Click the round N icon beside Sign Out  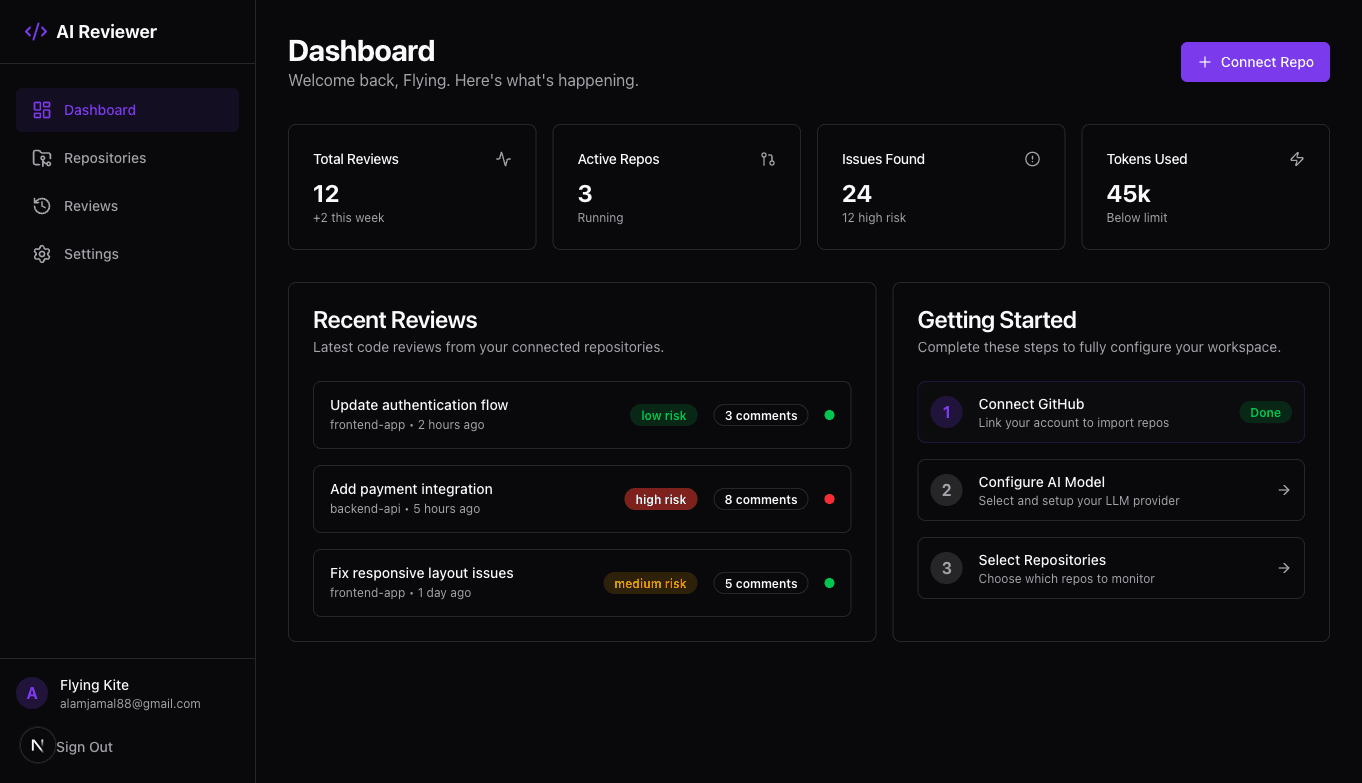(x=38, y=745)
